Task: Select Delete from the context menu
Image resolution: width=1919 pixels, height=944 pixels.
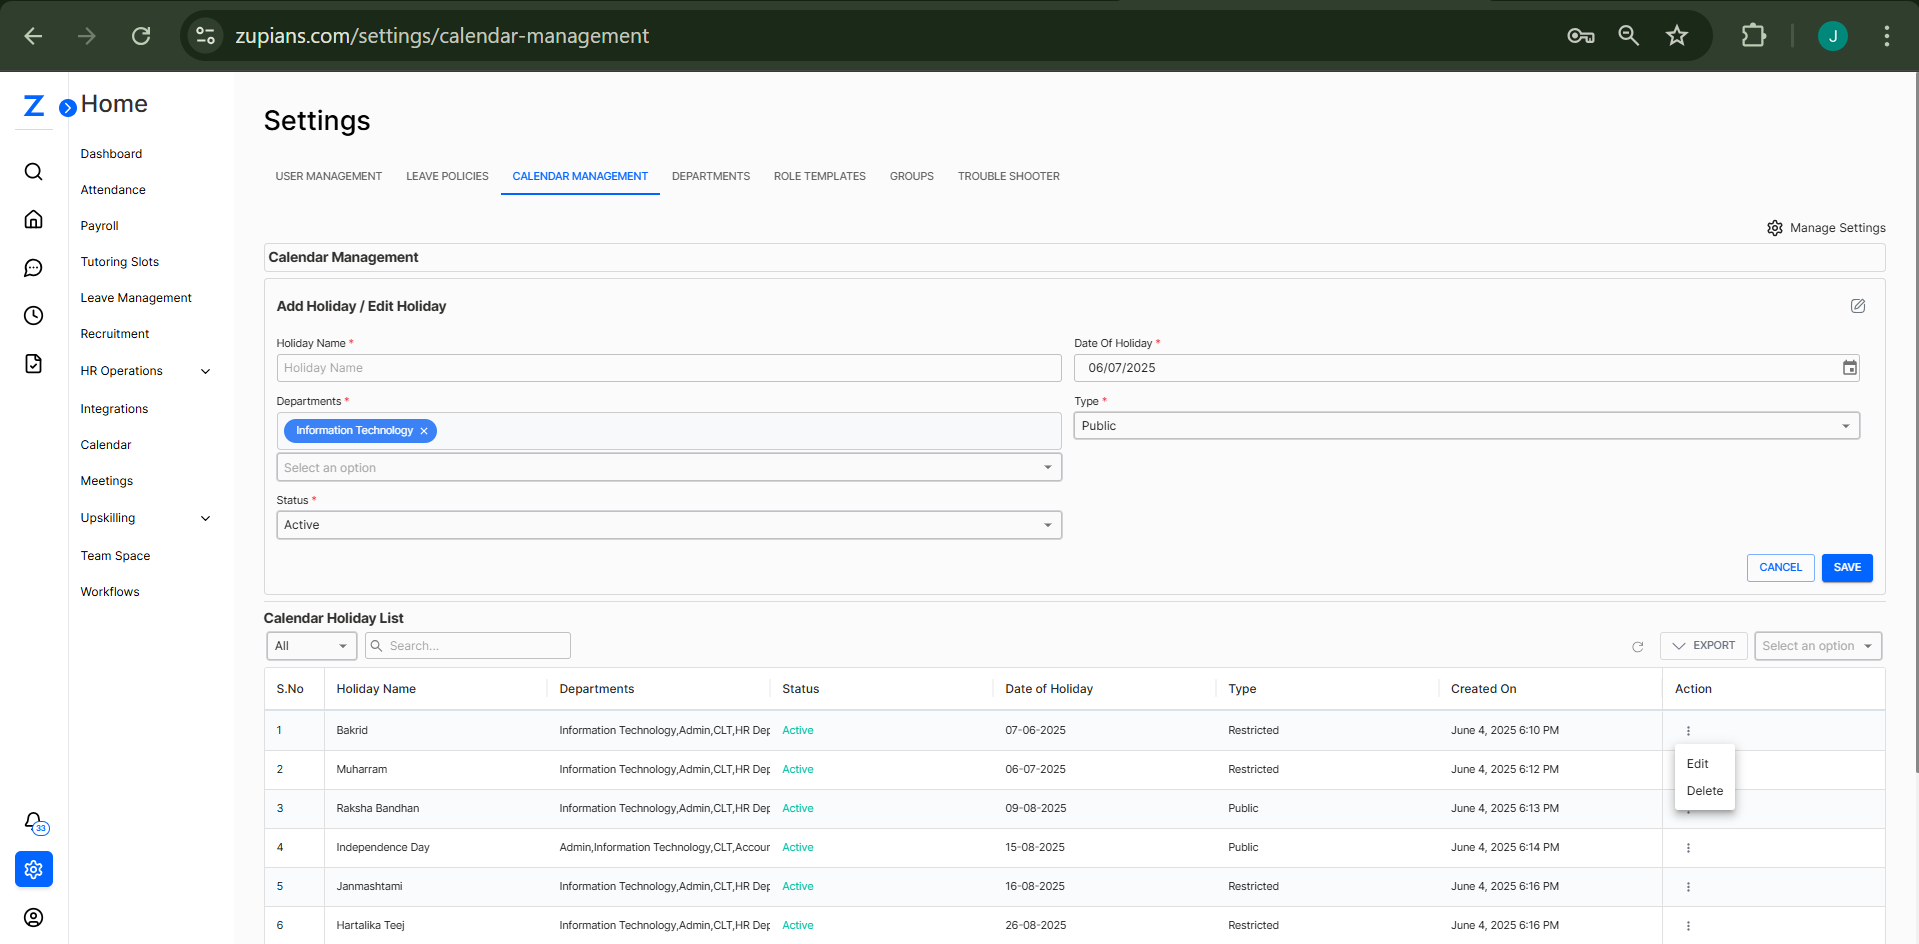Action: pos(1704,791)
